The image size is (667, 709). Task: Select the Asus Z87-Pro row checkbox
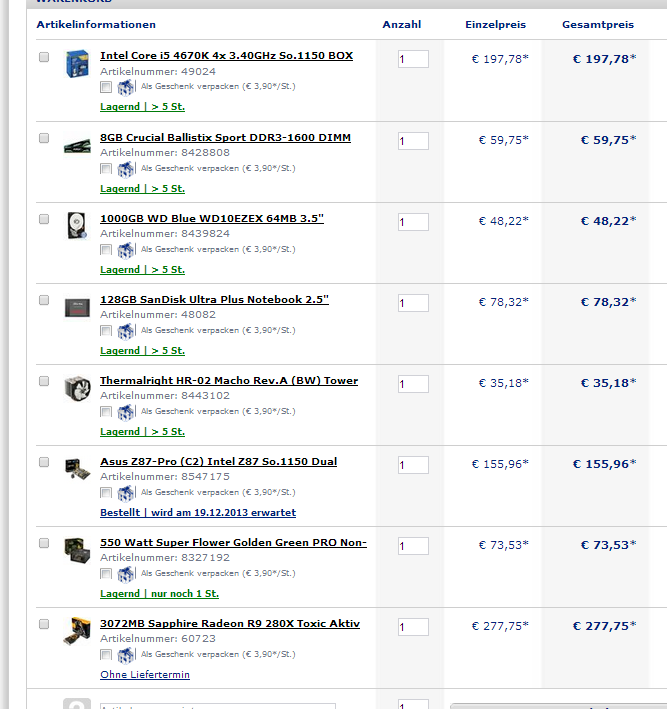click(x=44, y=462)
